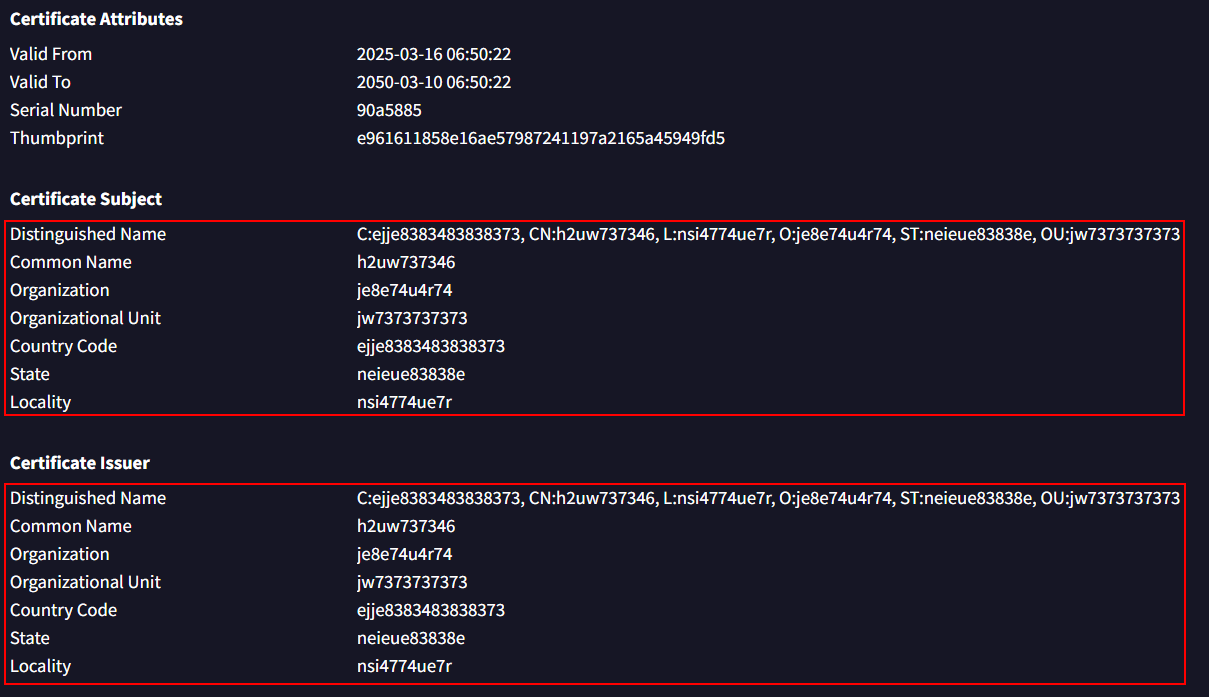Click the Subject Country Code value
Screen dimensions: 1209x697
tap(431, 346)
